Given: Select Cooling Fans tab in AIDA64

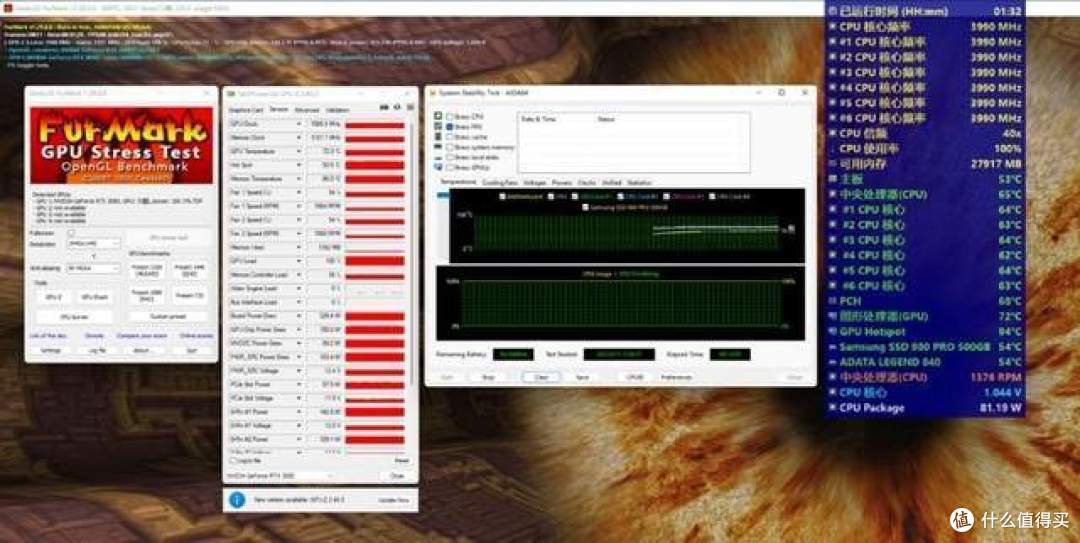Looking at the screenshot, I should 500,183.
